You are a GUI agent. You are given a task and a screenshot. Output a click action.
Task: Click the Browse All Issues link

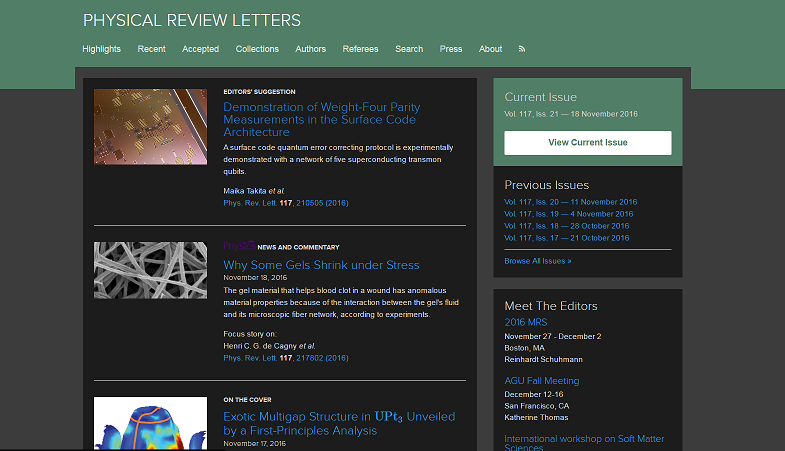click(538, 261)
